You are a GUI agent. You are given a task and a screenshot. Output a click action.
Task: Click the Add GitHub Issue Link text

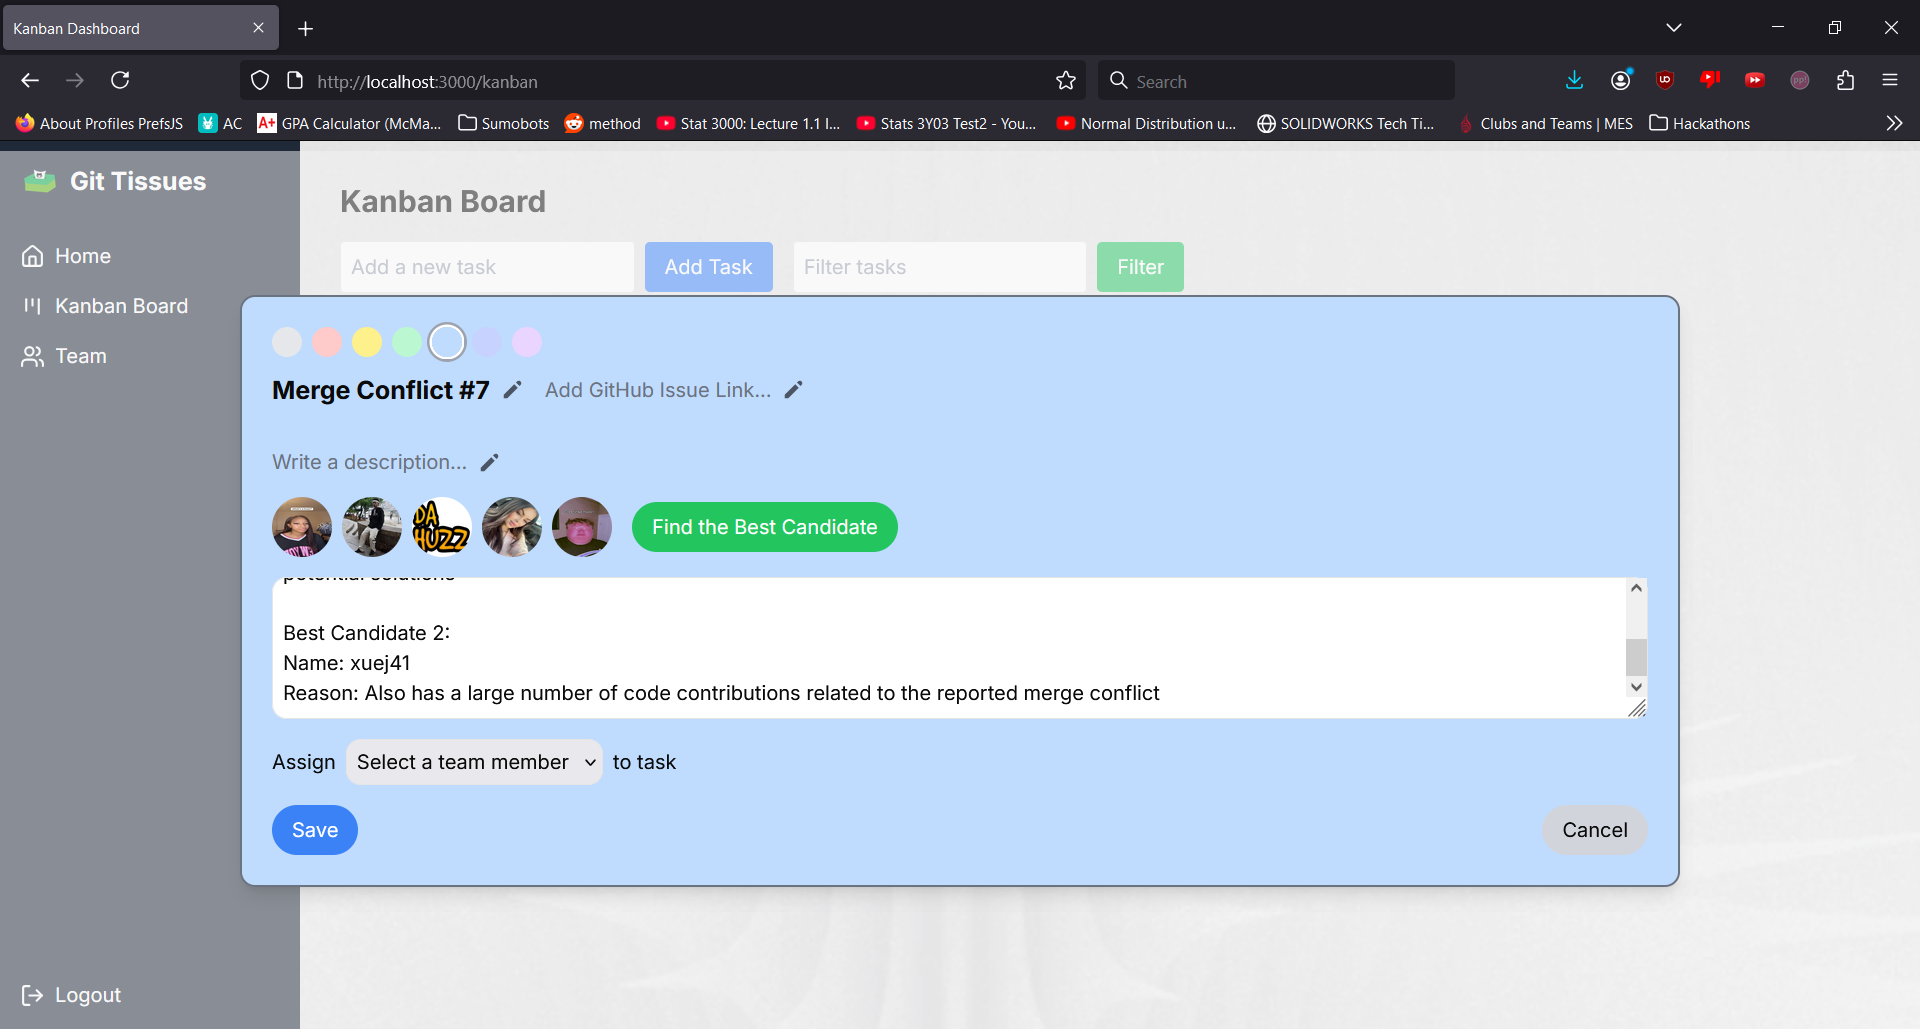pos(658,390)
